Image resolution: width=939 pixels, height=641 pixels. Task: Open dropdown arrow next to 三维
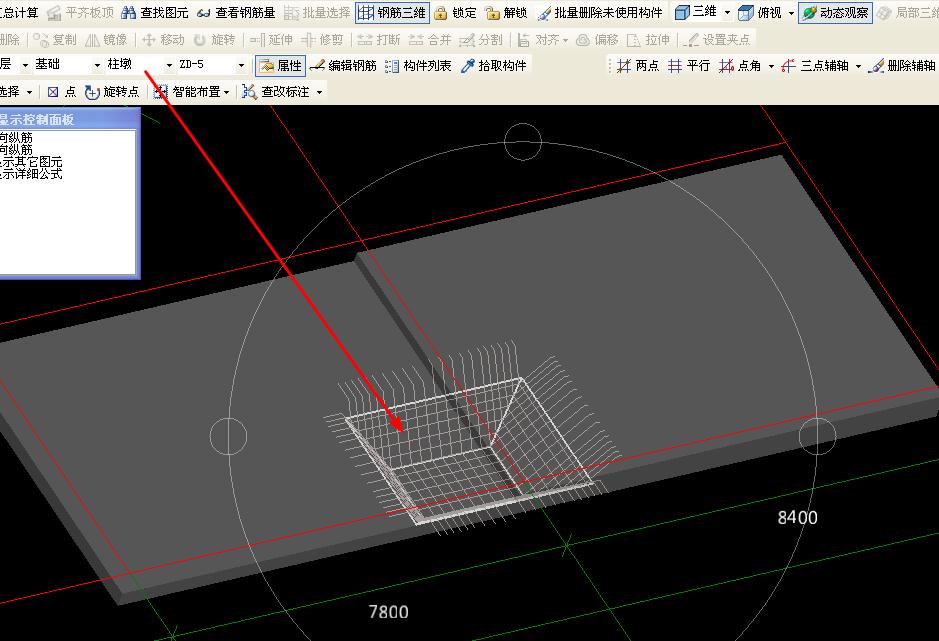coord(727,13)
